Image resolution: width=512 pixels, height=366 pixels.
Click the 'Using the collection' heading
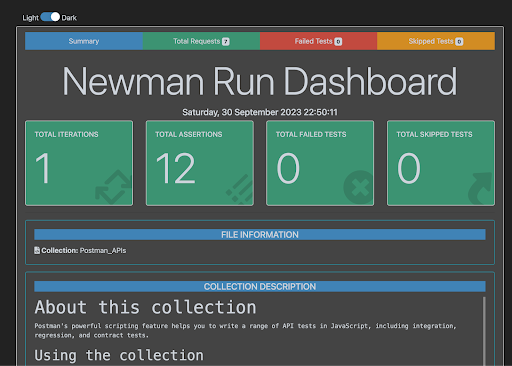point(119,355)
